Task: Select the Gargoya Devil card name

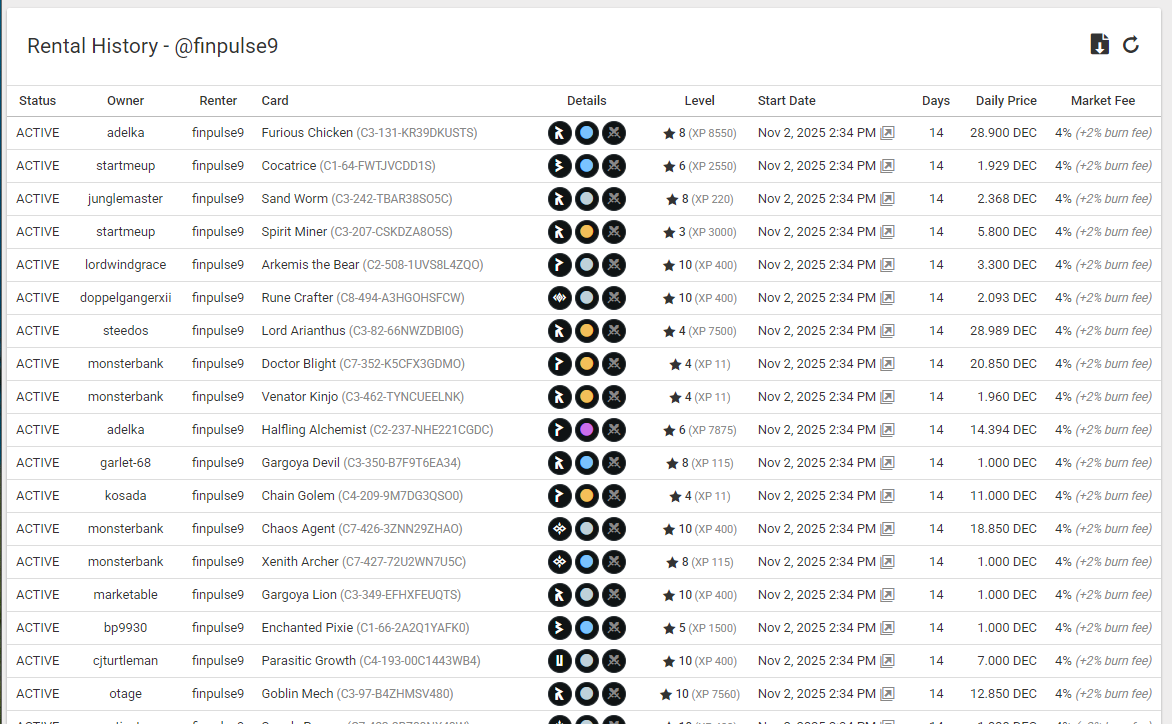Action: click(300, 462)
